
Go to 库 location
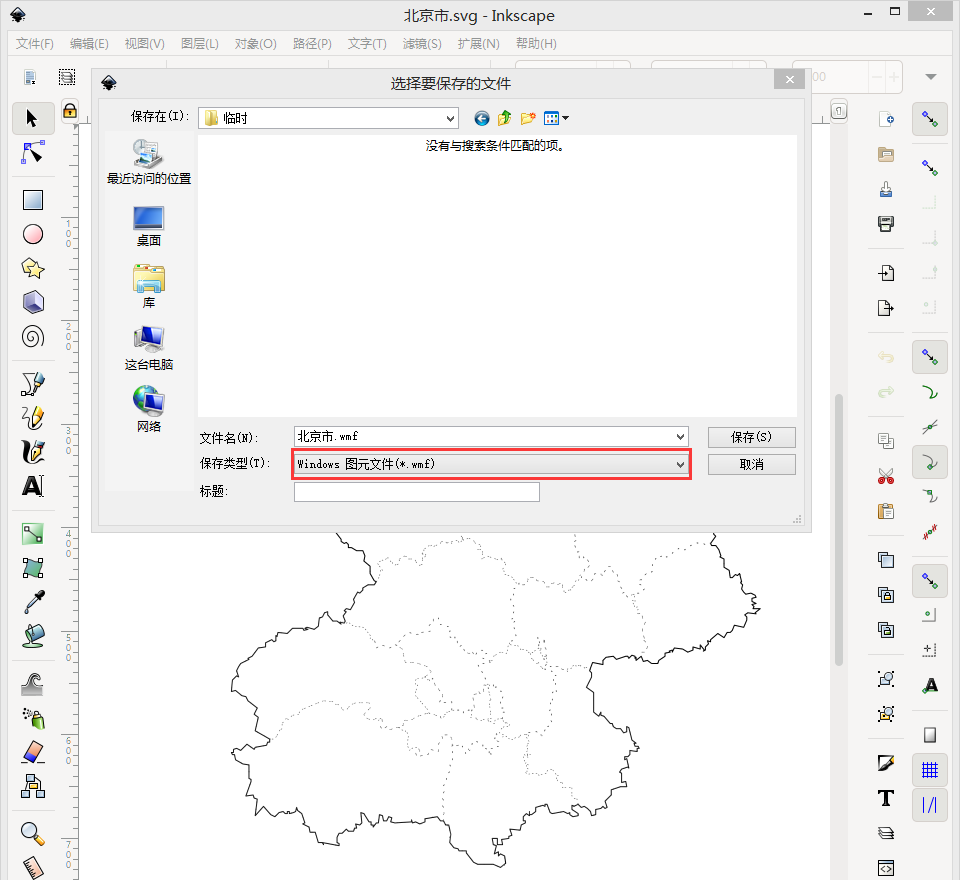point(149,287)
